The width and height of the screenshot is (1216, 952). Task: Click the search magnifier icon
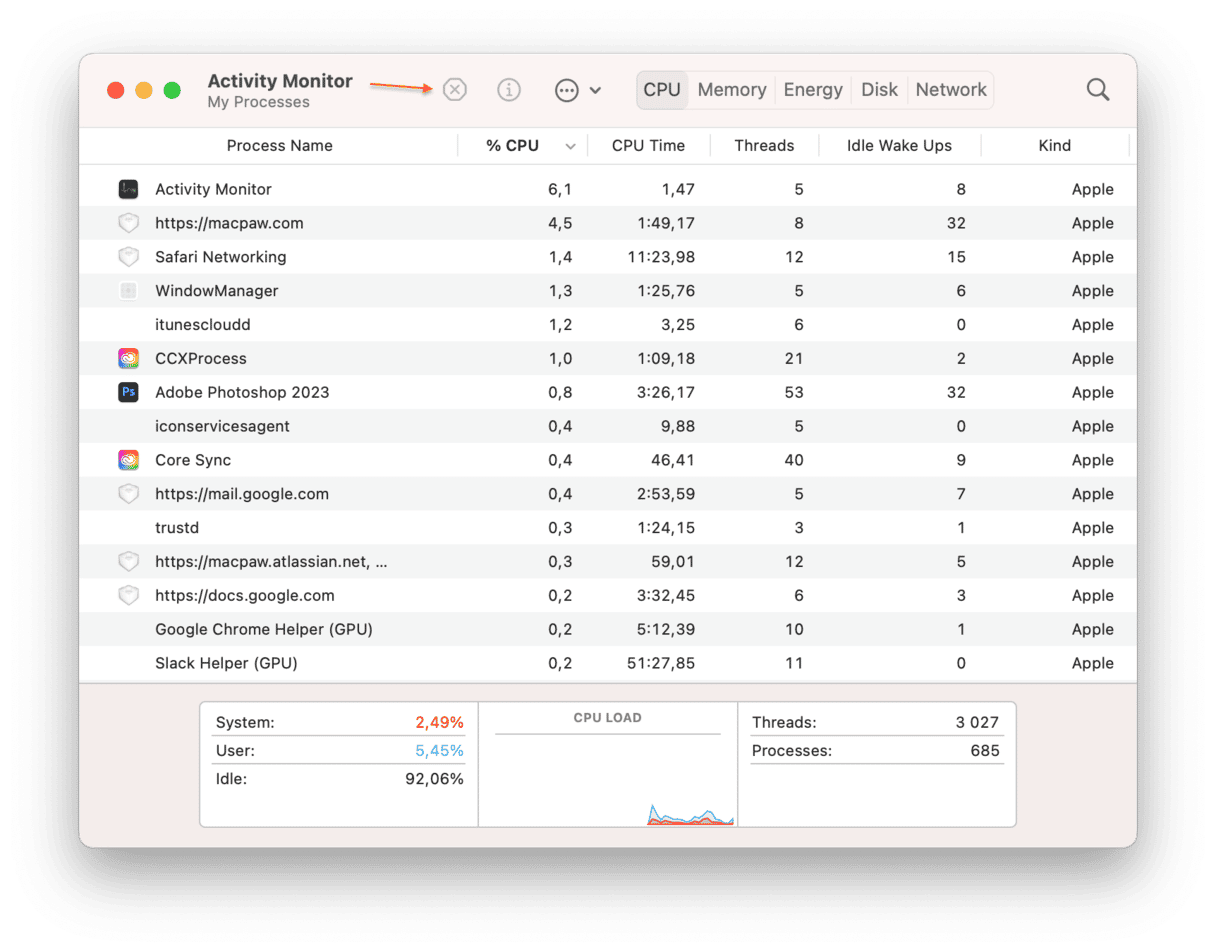pos(1098,90)
